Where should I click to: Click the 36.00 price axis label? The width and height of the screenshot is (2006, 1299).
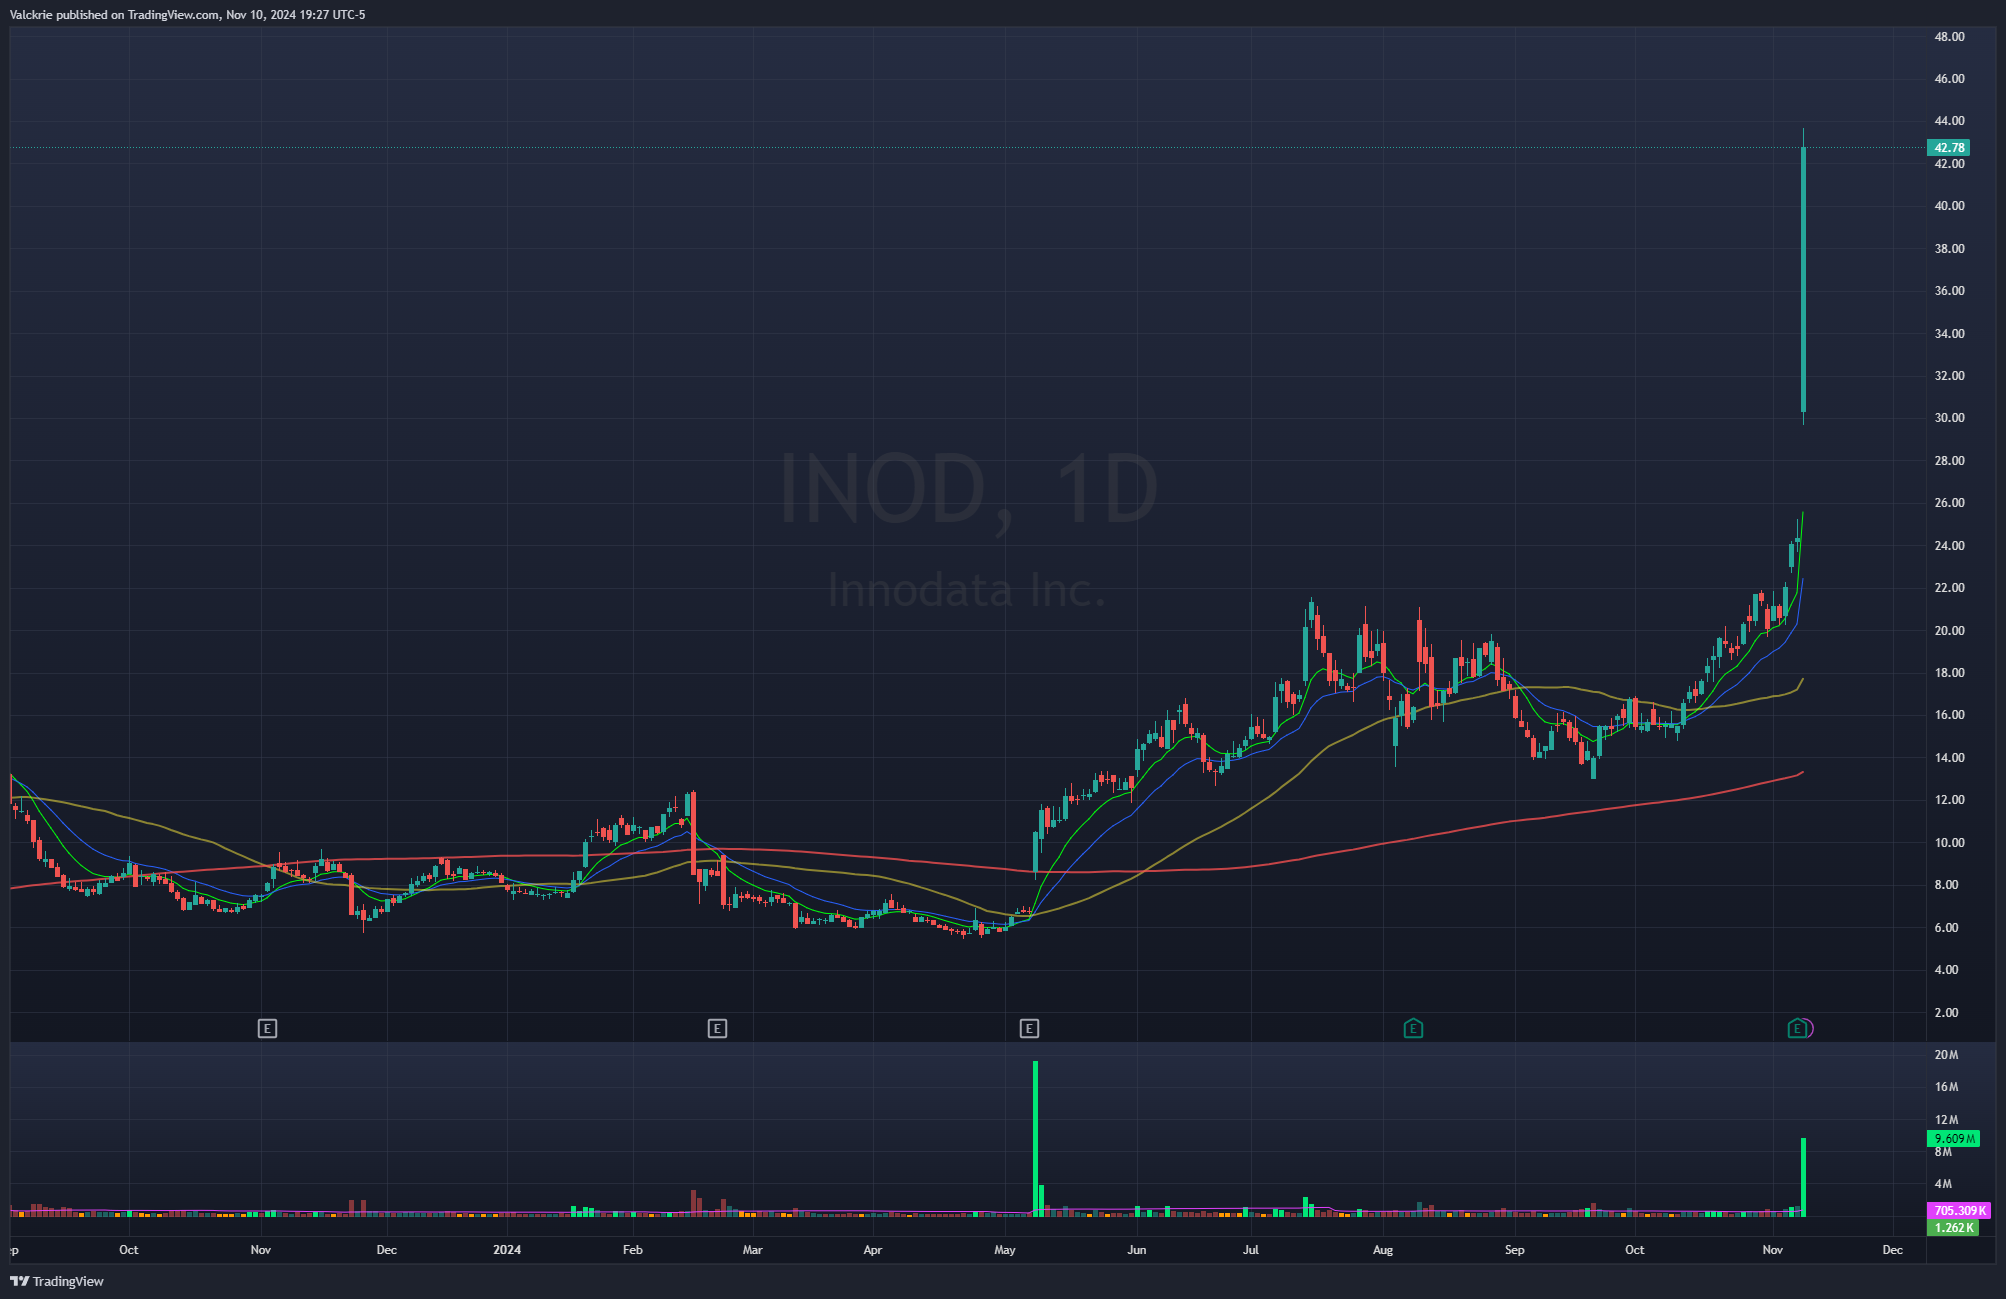(1949, 291)
